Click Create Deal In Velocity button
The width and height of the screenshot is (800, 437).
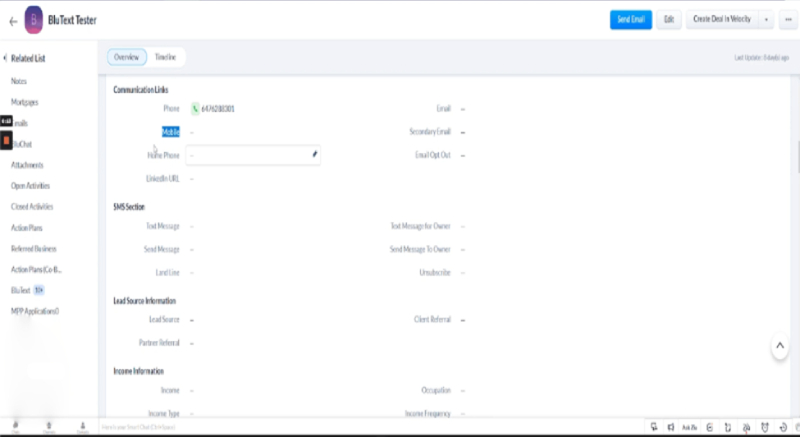pyautogui.click(x=722, y=19)
